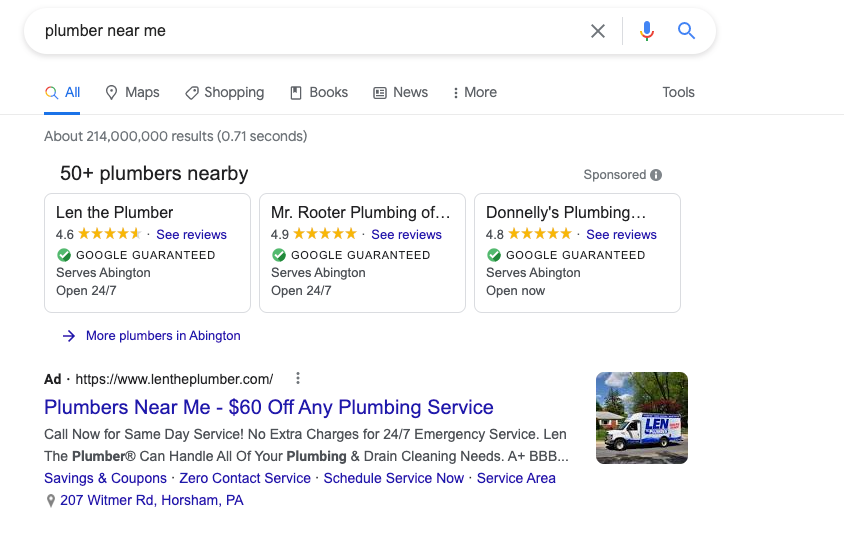
Task: Click 'Open now' on Donnelly's Plumbing card
Action: (515, 291)
